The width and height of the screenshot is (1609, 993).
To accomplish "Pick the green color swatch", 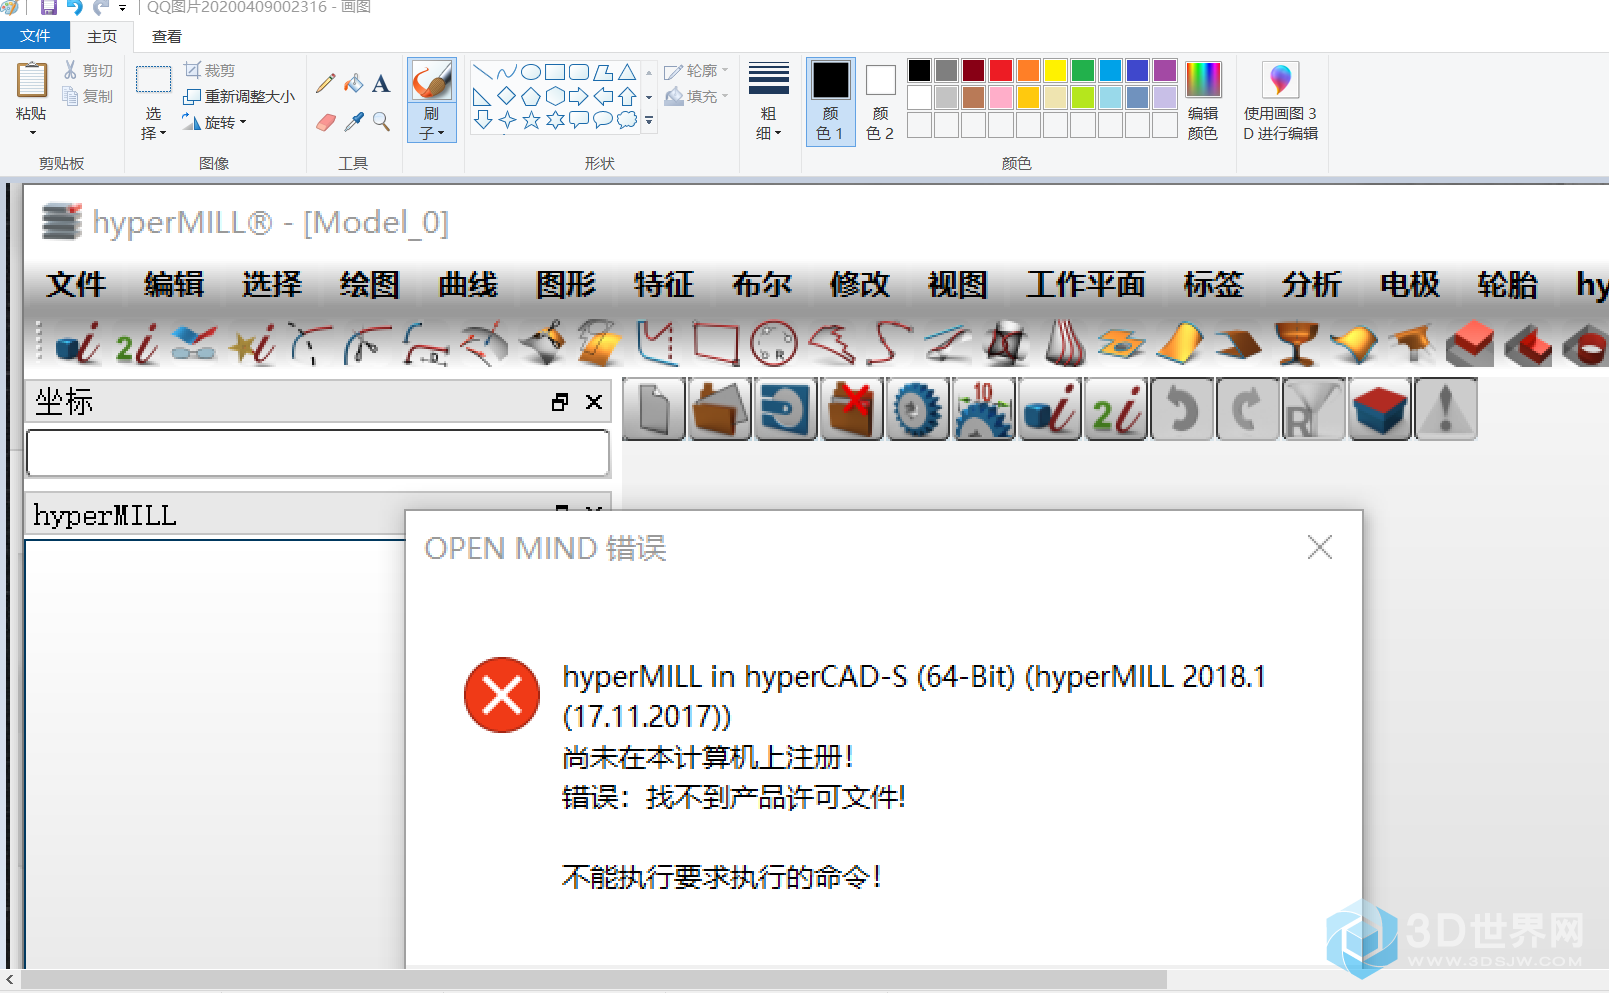I will coord(1083,70).
